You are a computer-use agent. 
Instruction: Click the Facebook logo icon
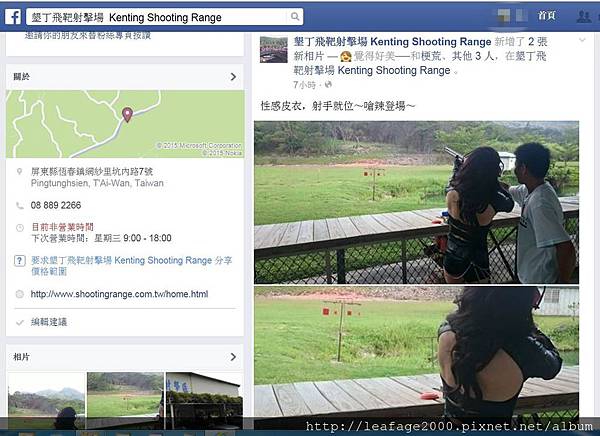[13, 17]
